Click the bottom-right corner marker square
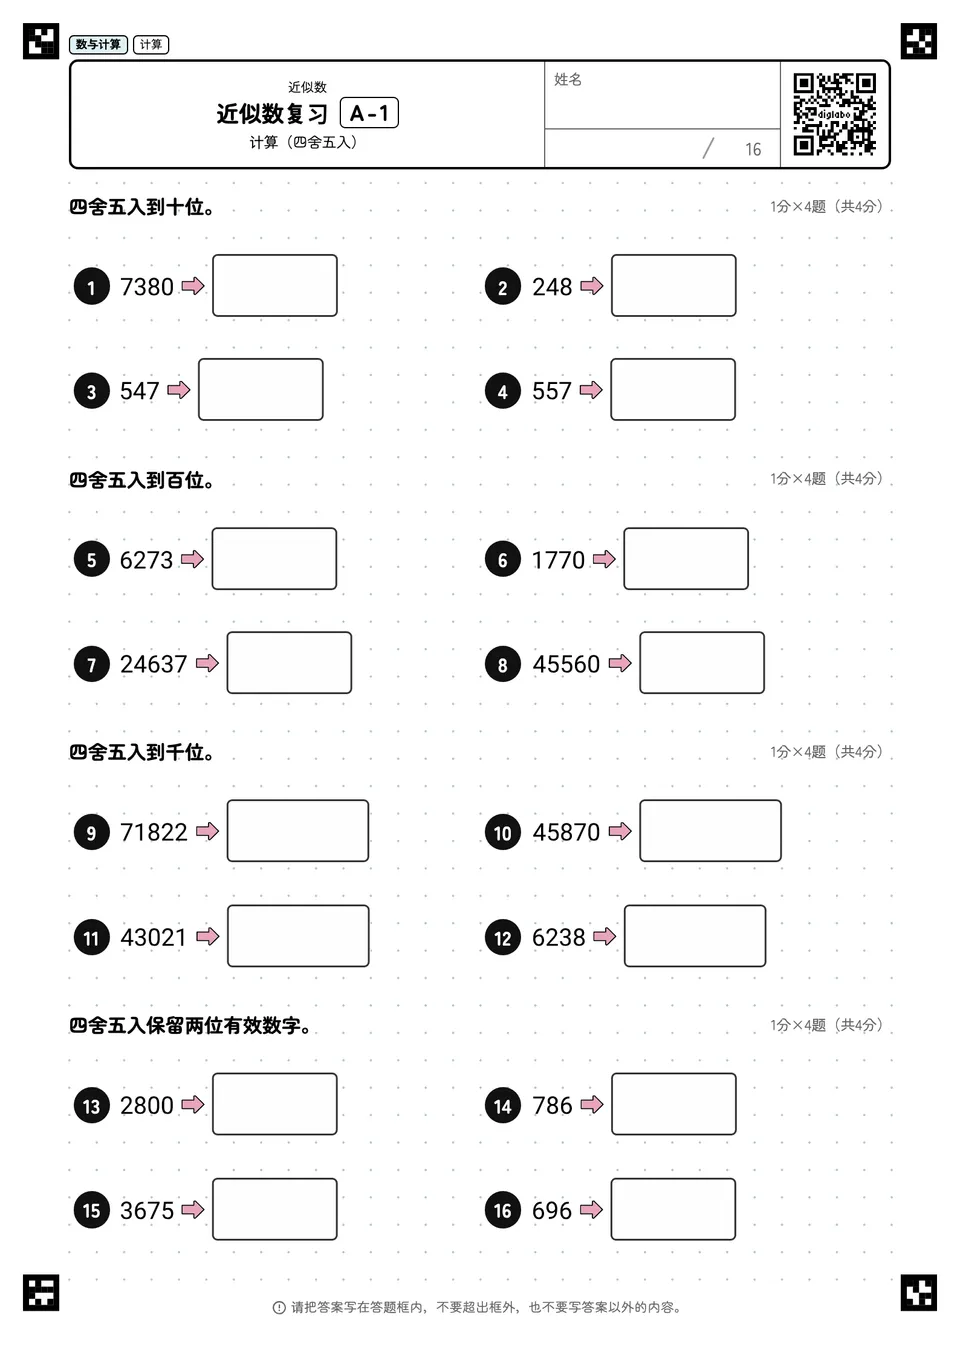The image size is (960, 1358). coord(919,1292)
